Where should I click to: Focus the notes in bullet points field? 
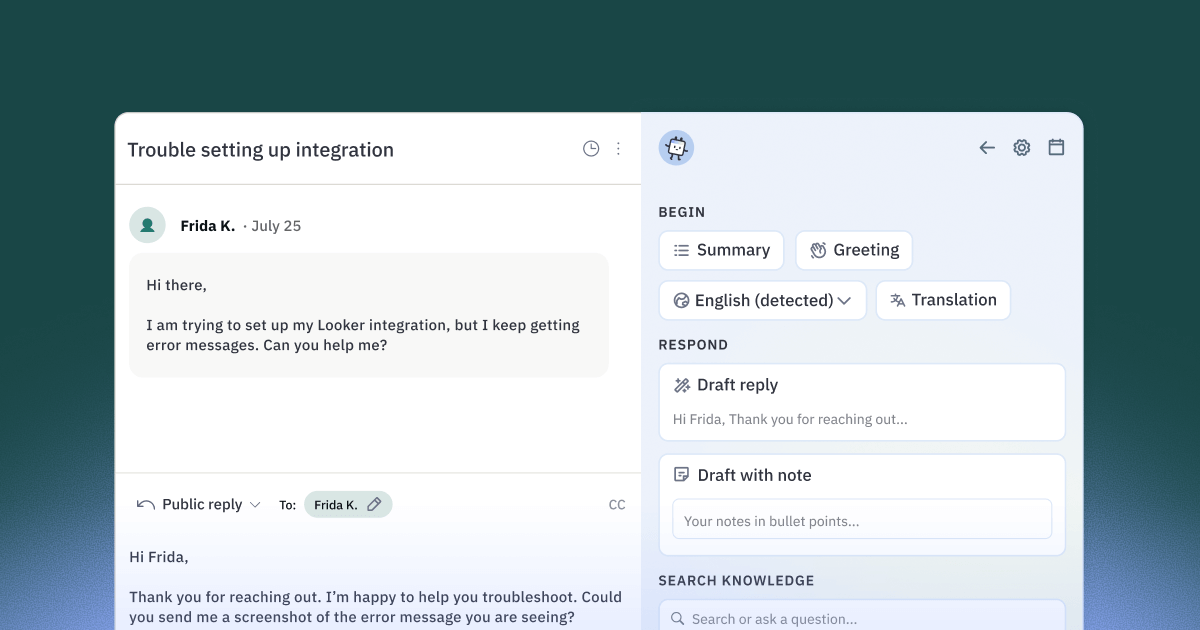pyautogui.click(x=862, y=520)
